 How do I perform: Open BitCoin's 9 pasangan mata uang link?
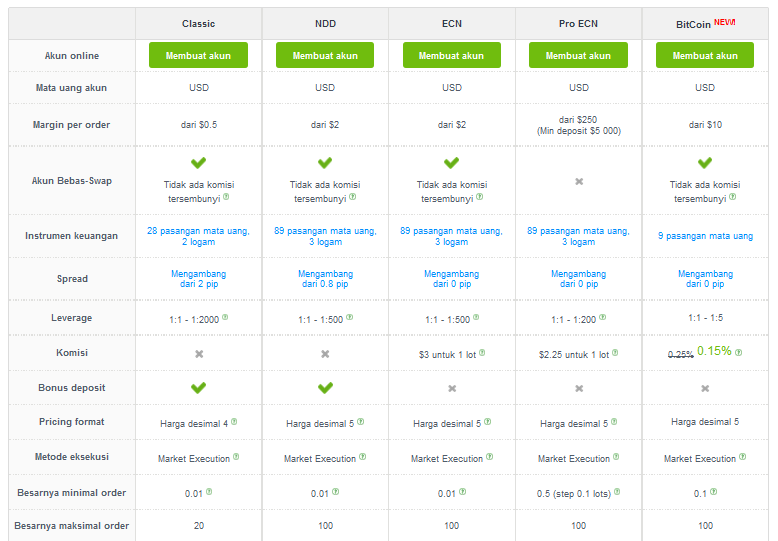point(706,236)
